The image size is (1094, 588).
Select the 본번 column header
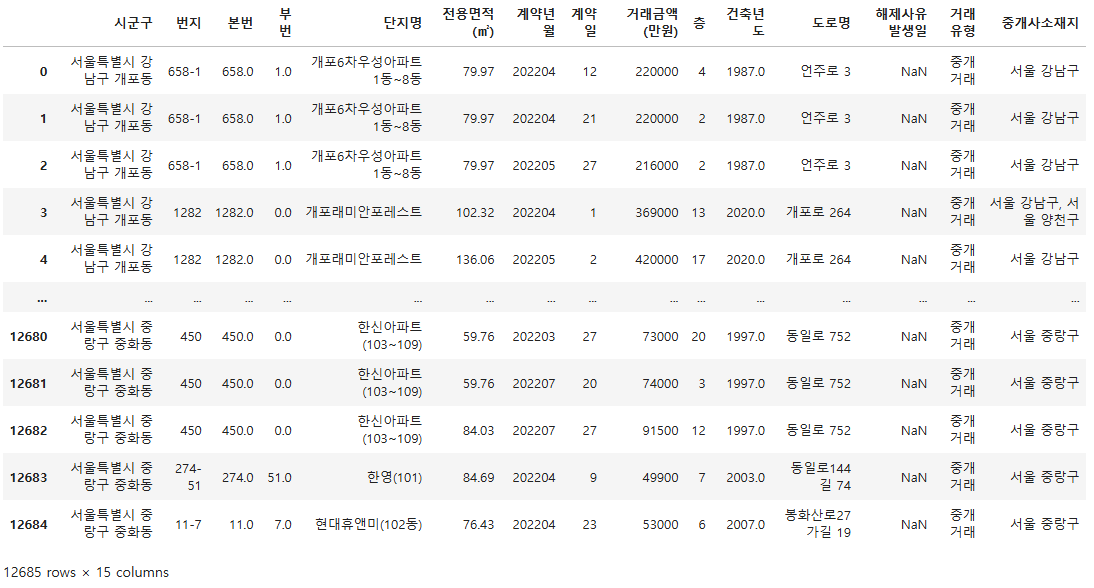(x=241, y=23)
